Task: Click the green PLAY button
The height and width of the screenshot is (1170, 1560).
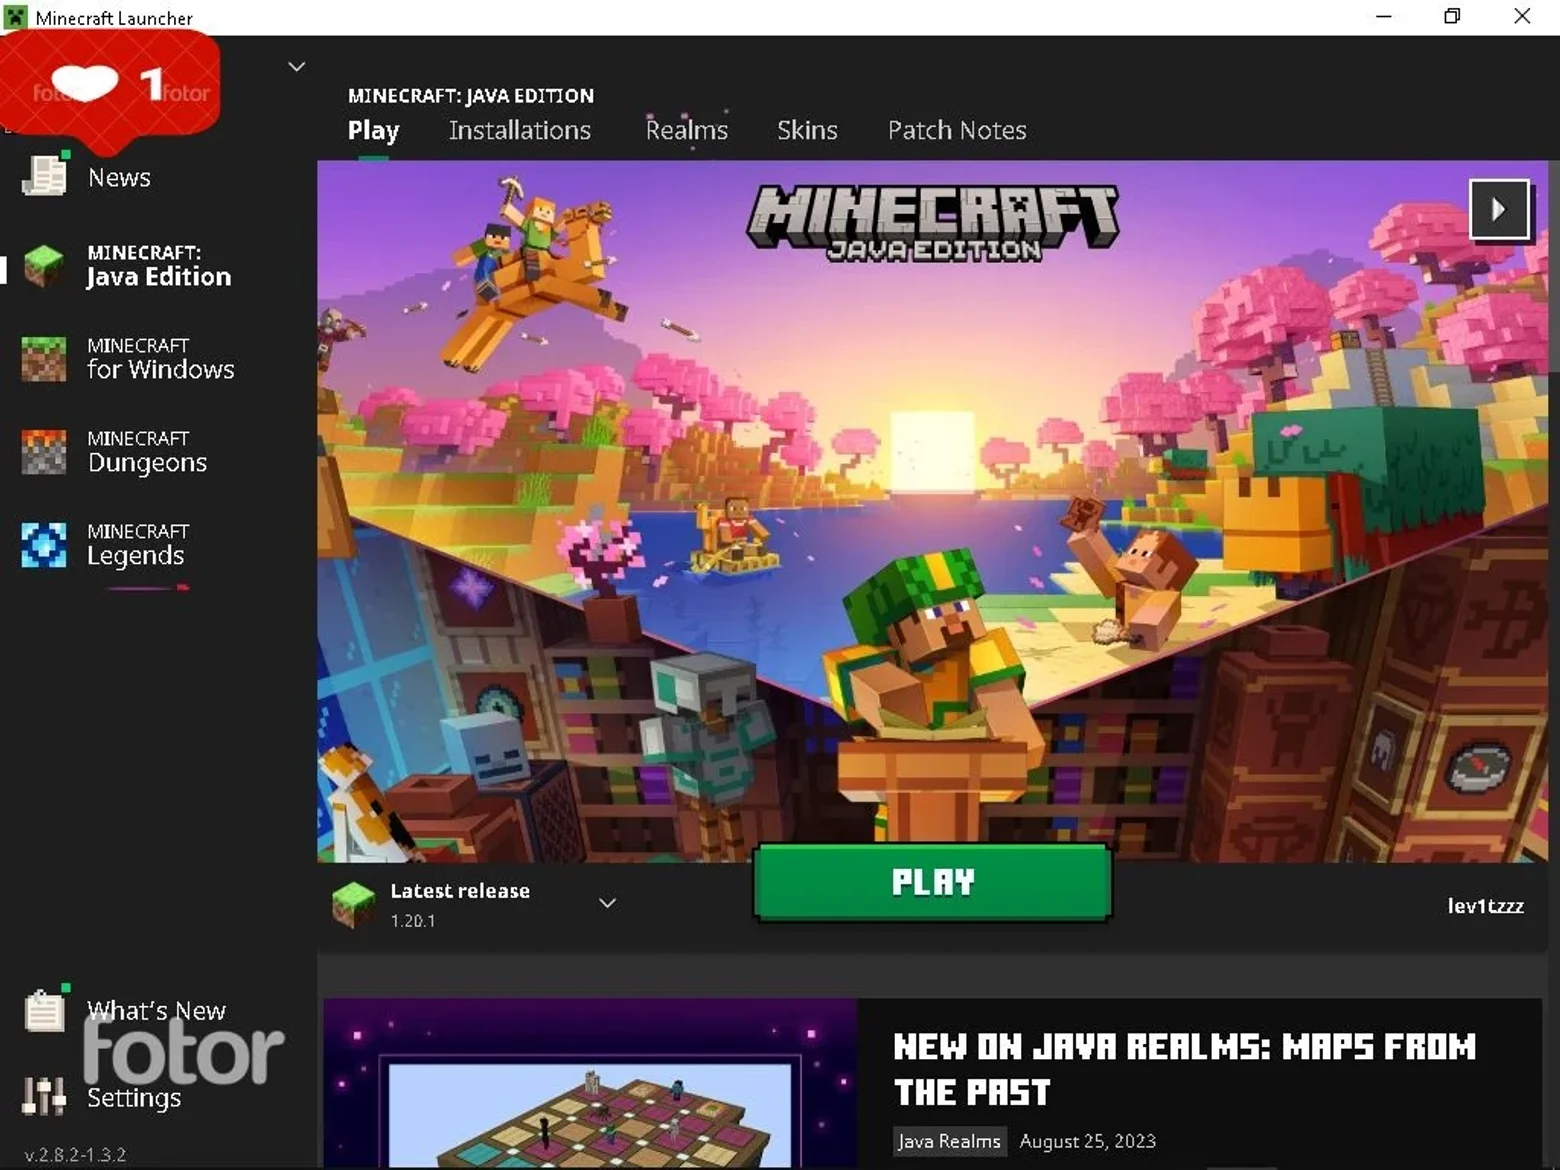Action: [x=933, y=882]
